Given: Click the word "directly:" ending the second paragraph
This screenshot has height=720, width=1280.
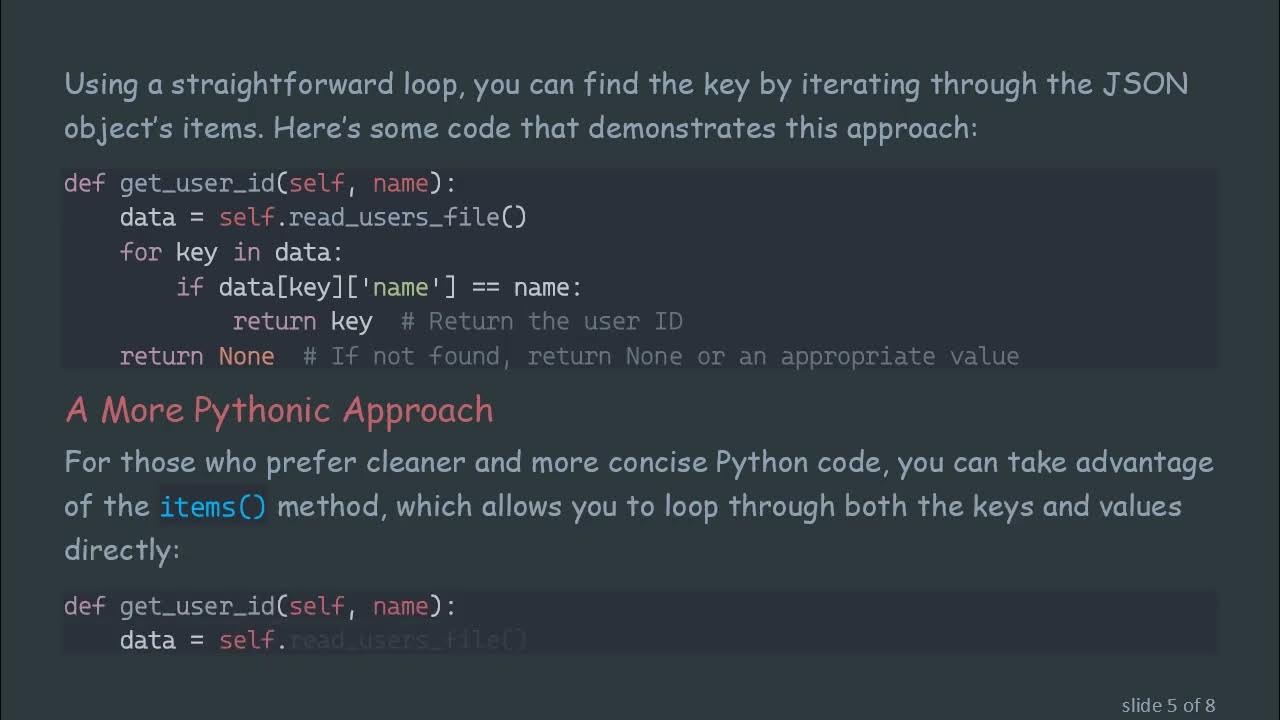Looking at the screenshot, I should click(122, 549).
